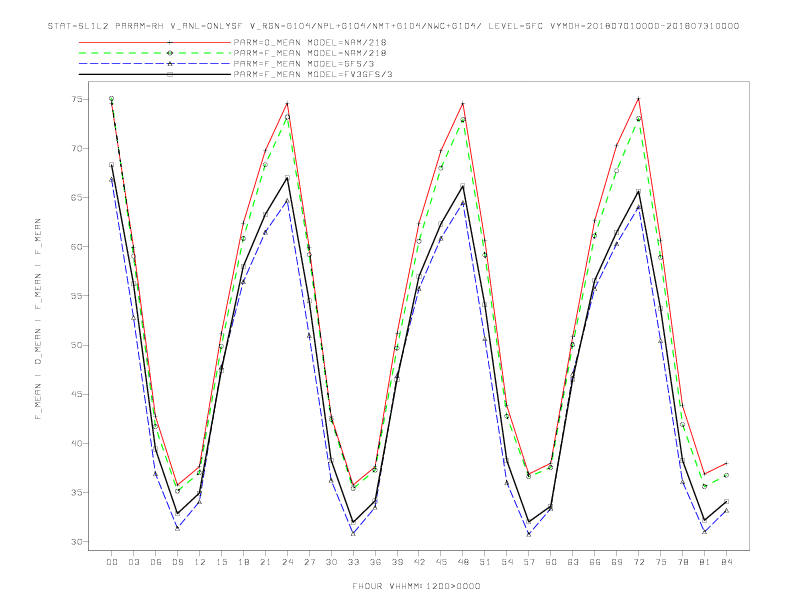Click x-axis tick label 66
Image resolution: width=792 pixels, height=612 pixels.
pos(595,562)
